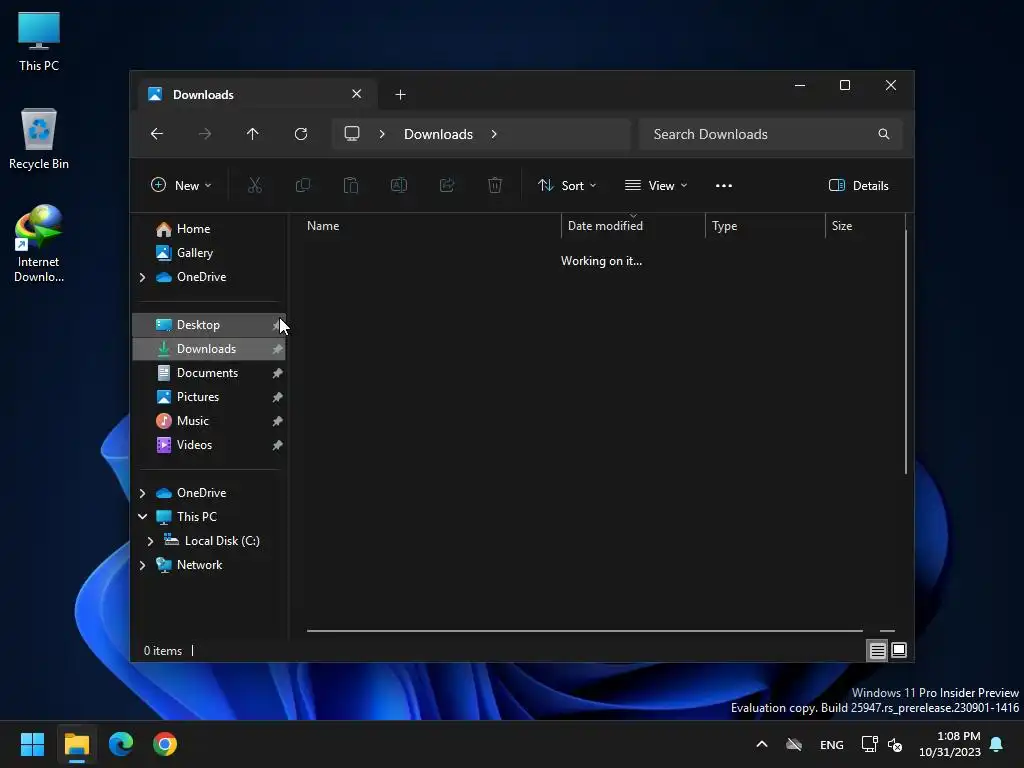Select Internet Download Manager desktop shortcut

[39, 244]
